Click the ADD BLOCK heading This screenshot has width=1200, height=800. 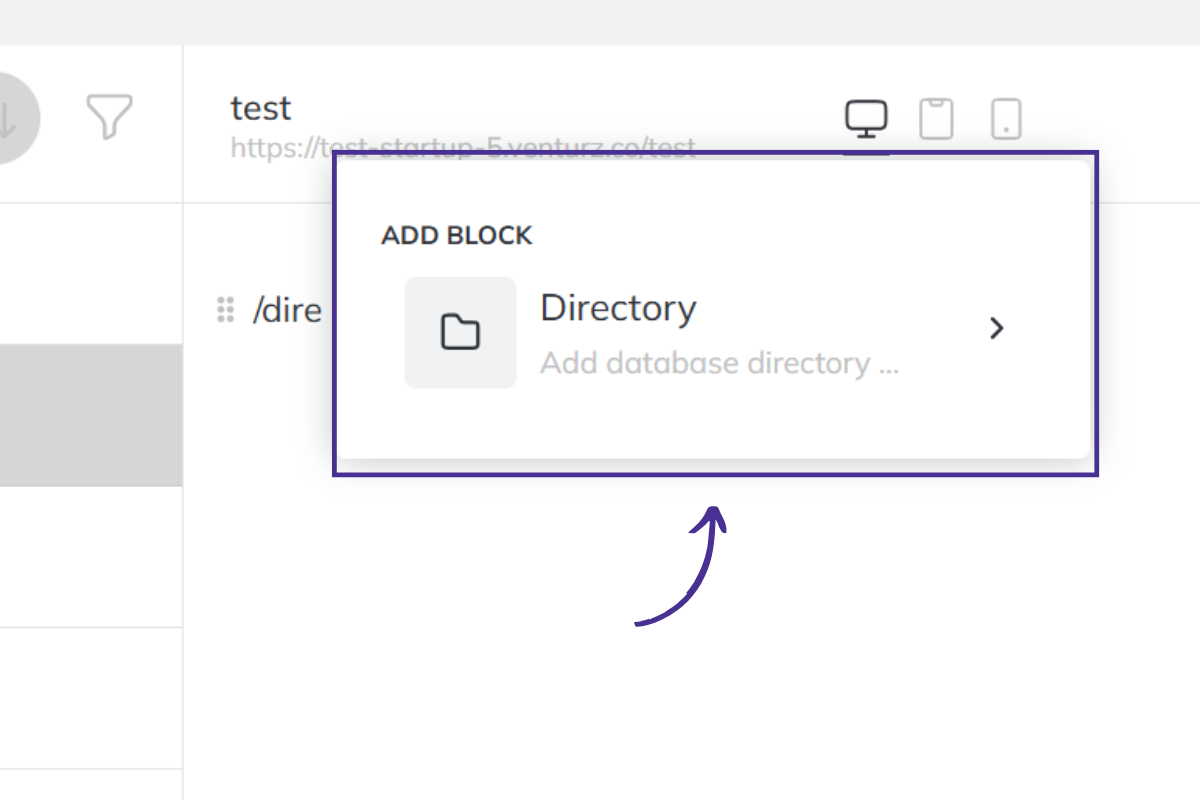(x=457, y=236)
